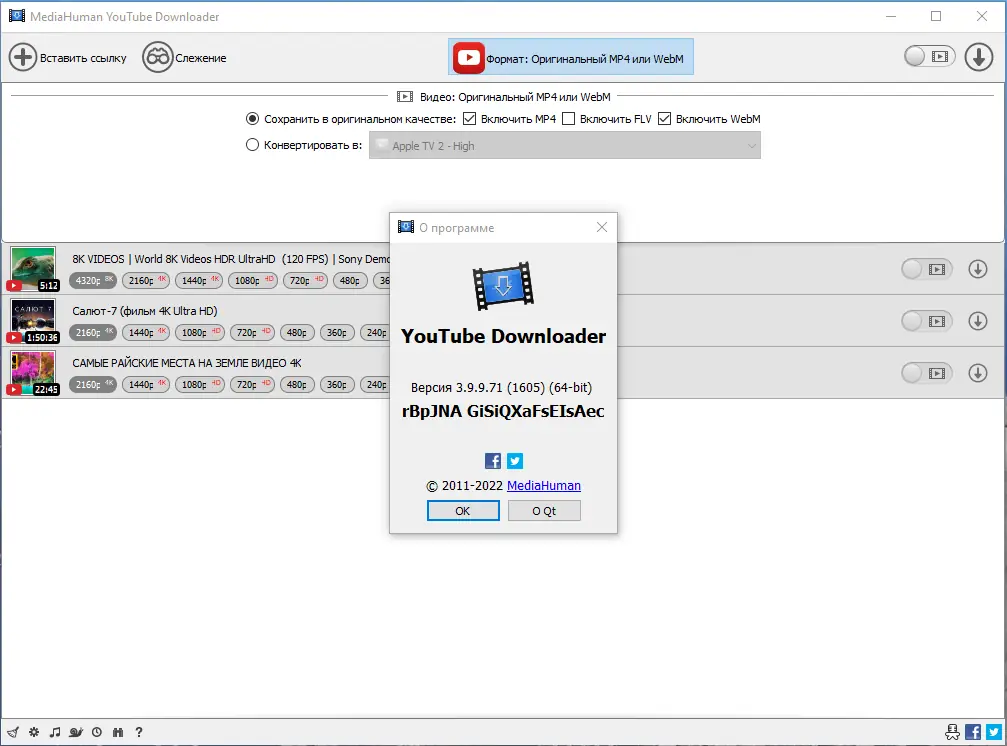Clear the download list with the broom icon
Viewport: 1007px width, 746px height.
[12, 732]
